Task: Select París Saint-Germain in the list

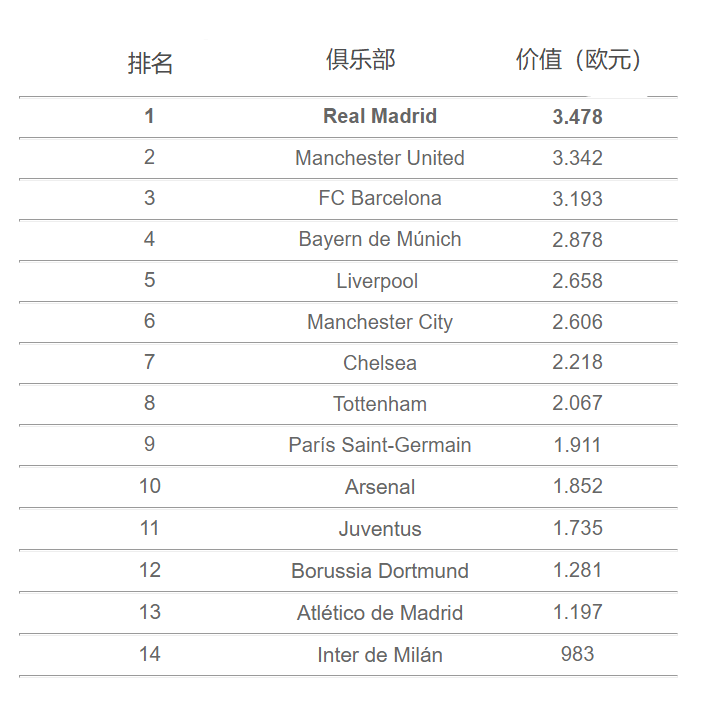Action: (x=380, y=445)
